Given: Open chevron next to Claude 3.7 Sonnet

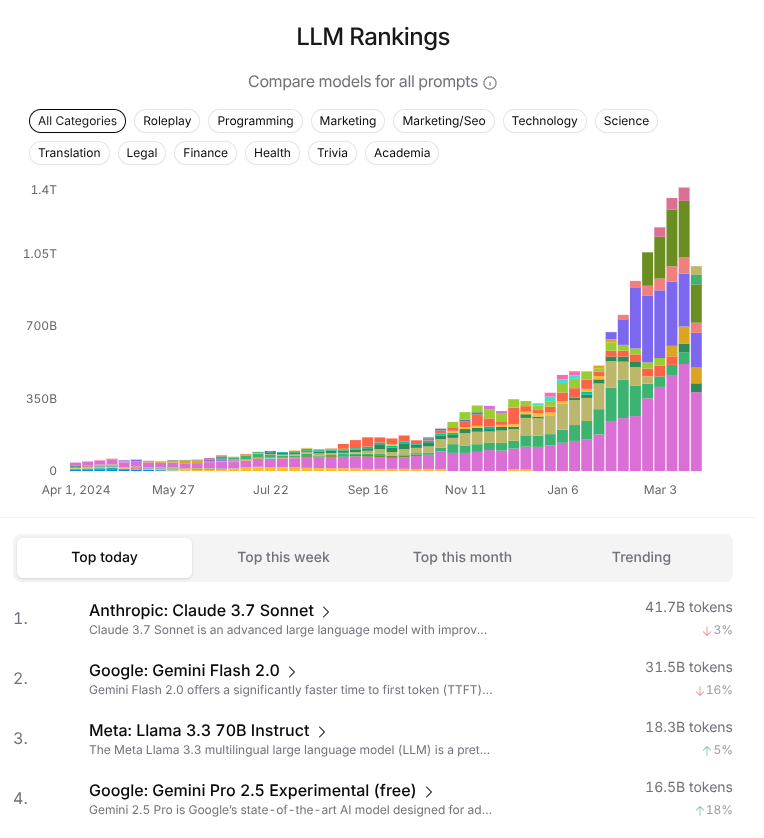Looking at the screenshot, I should pyautogui.click(x=326, y=611).
